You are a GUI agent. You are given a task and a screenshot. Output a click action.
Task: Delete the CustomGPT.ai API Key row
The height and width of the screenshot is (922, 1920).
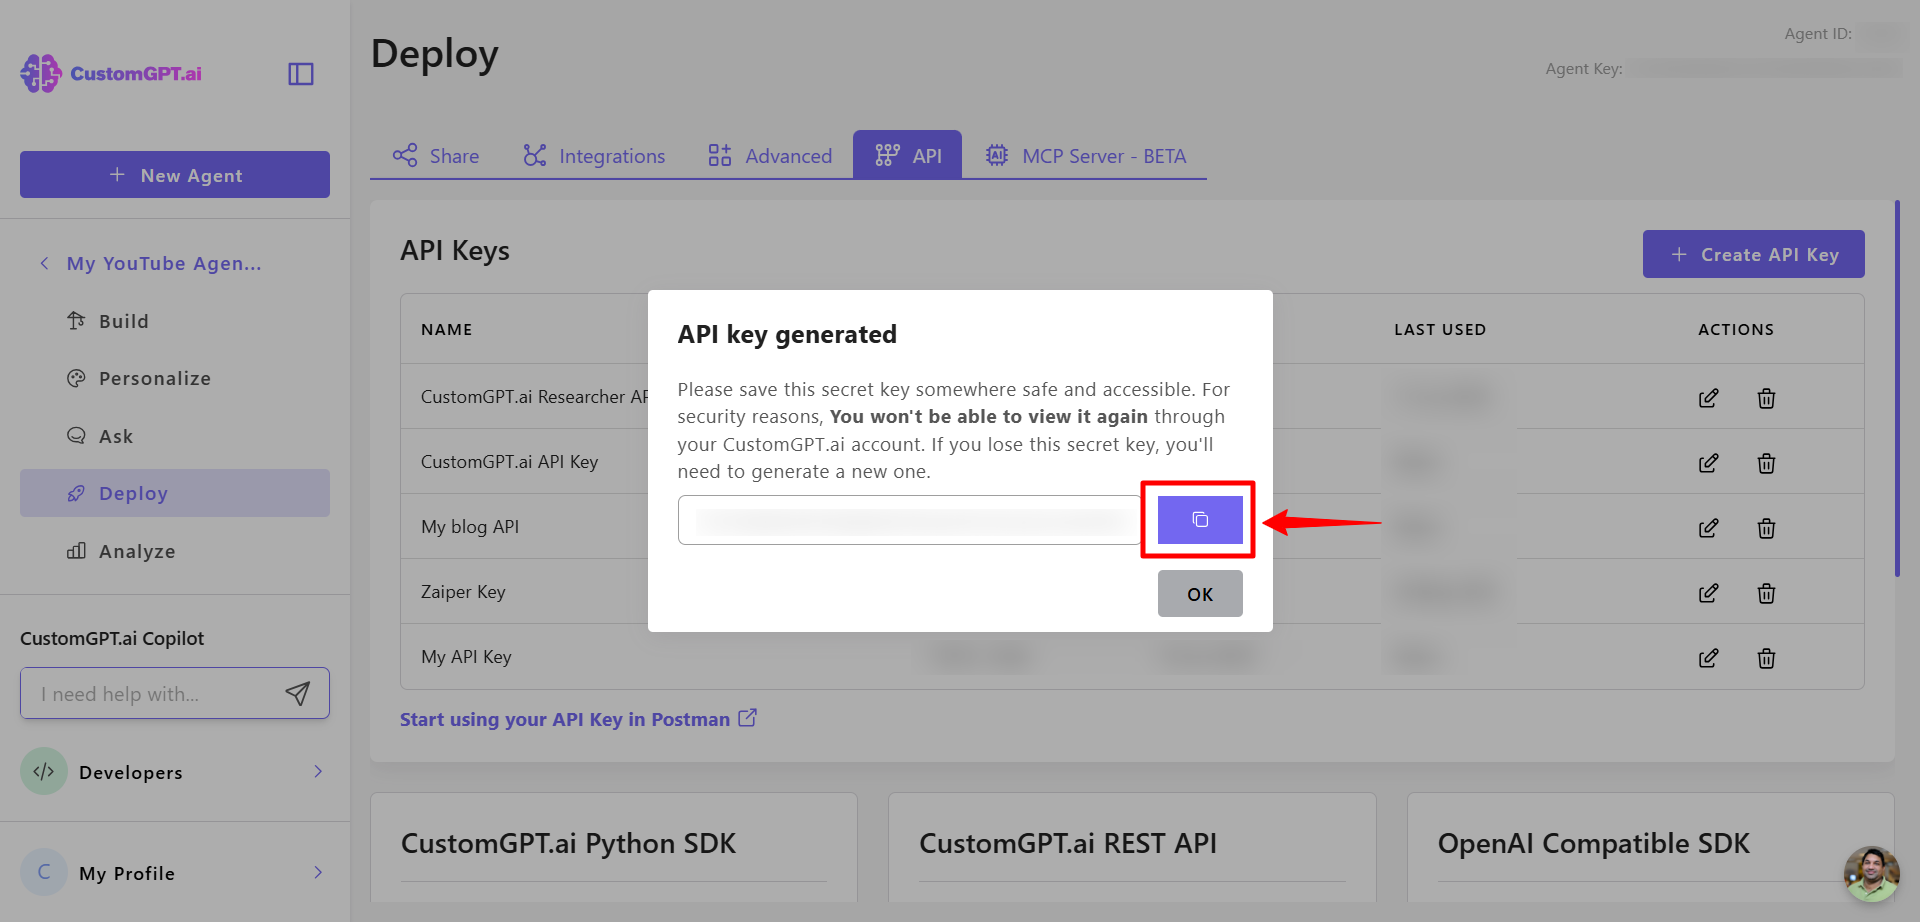pos(1767,463)
